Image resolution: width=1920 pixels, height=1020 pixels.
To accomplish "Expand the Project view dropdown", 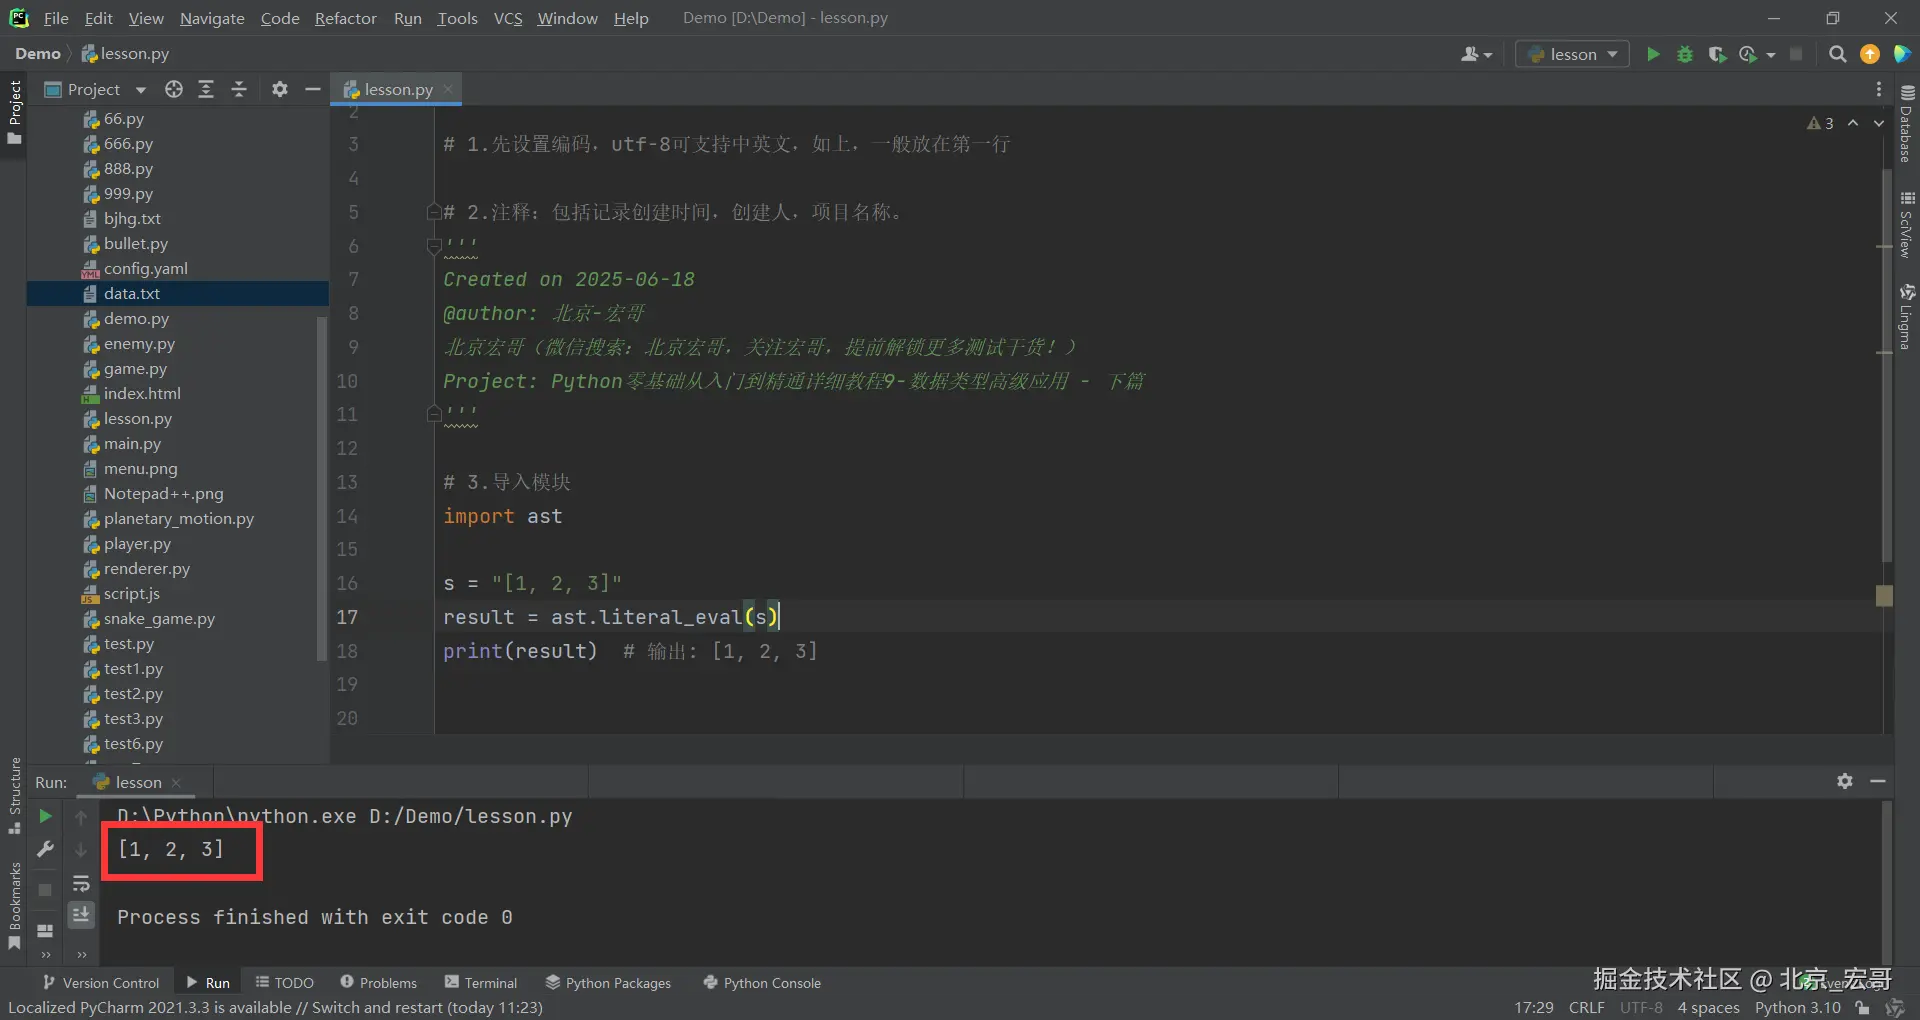I will point(141,90).
